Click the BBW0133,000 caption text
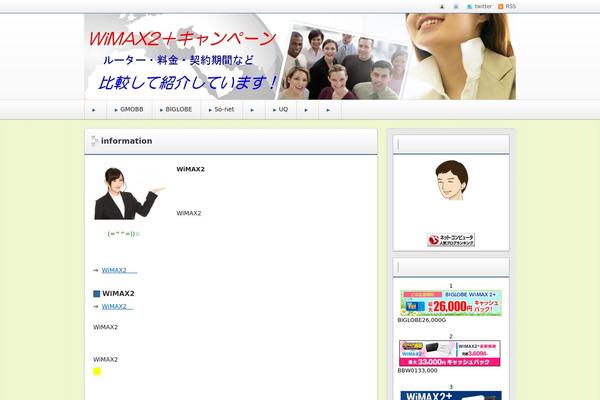The image size is (600, 400). [x=417, y=371]
